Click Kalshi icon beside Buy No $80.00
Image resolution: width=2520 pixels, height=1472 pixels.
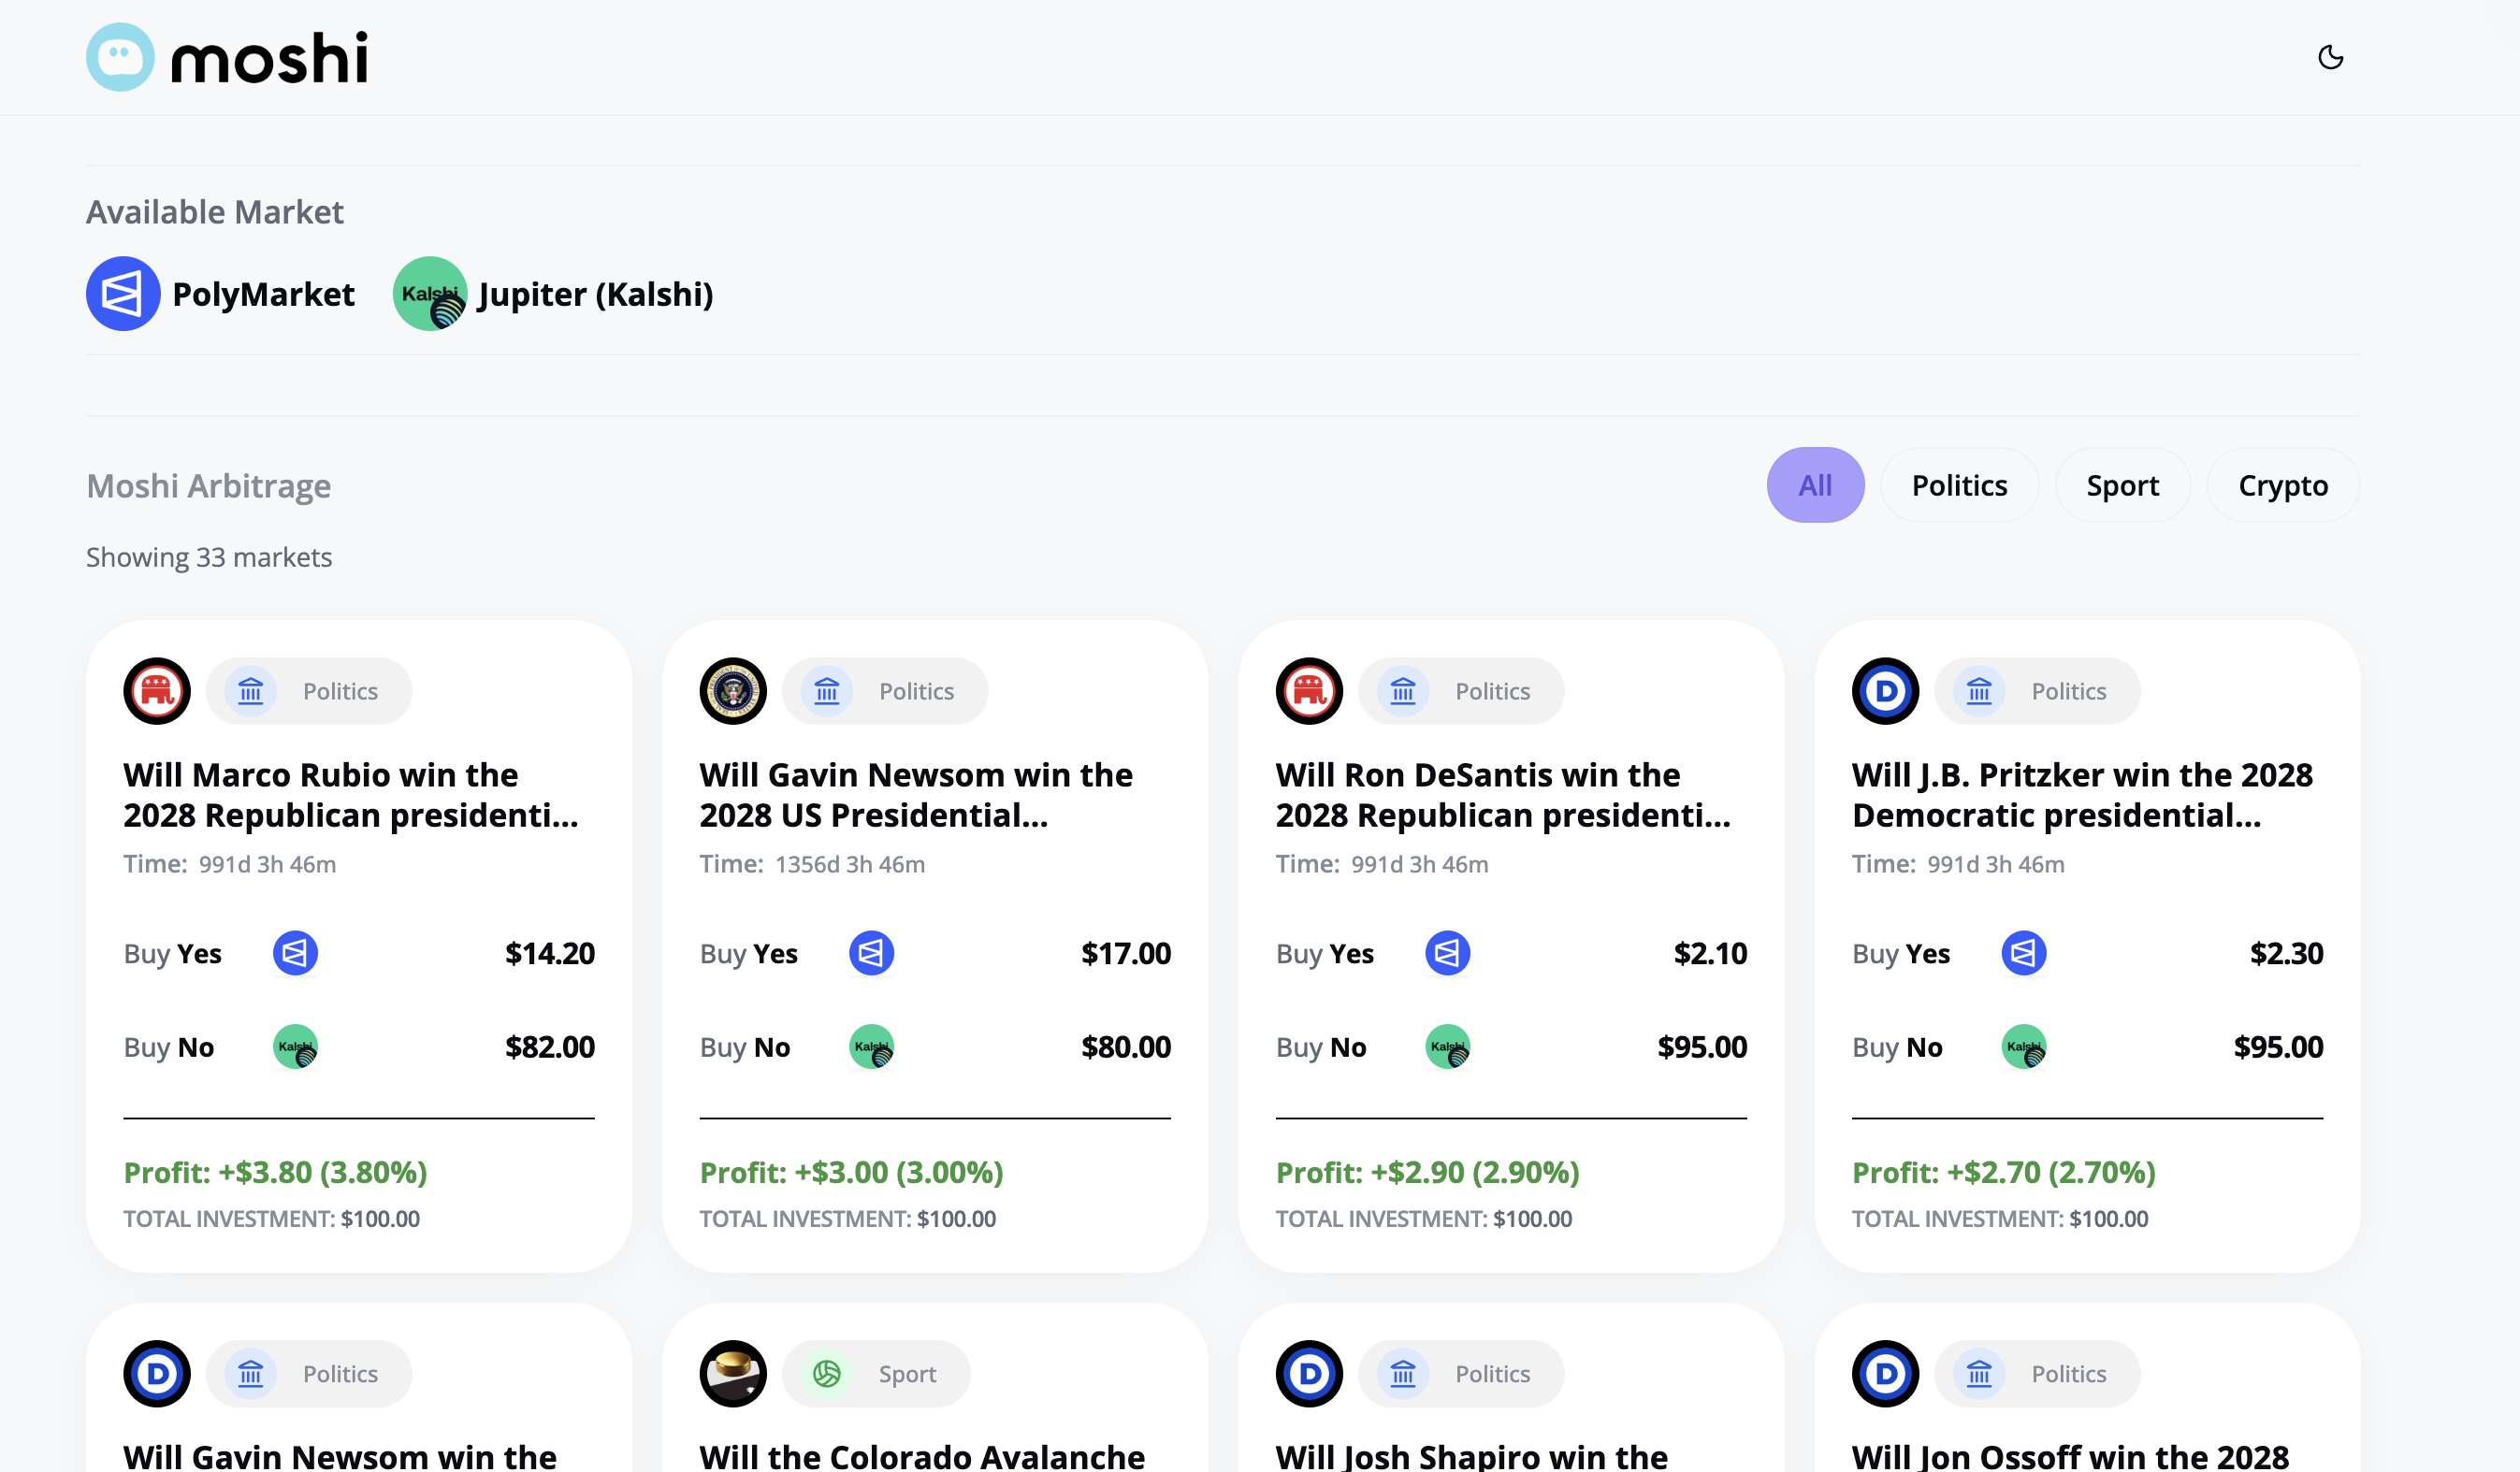tap(871, 1047)
